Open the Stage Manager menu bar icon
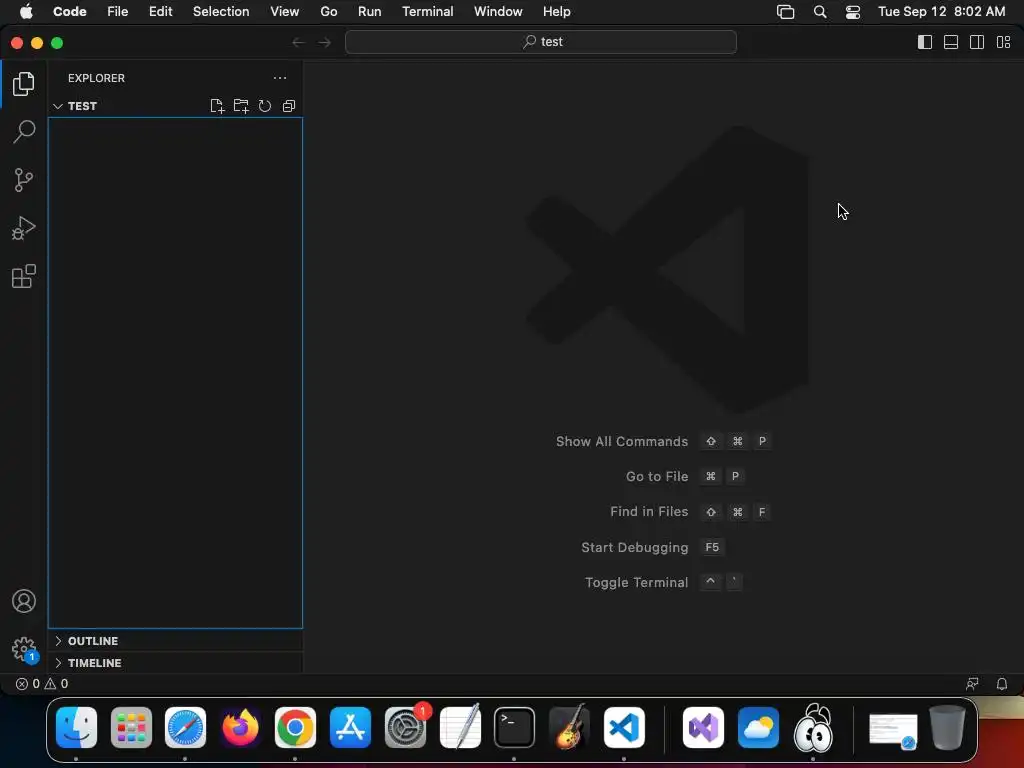Screen dimensions: 1024x768 786,12
